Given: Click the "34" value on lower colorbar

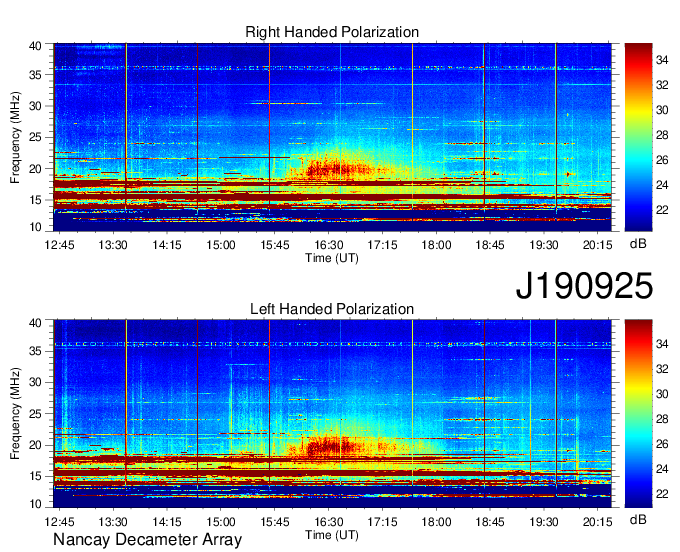Looking at the screenshot, I should tap(662, 344).
